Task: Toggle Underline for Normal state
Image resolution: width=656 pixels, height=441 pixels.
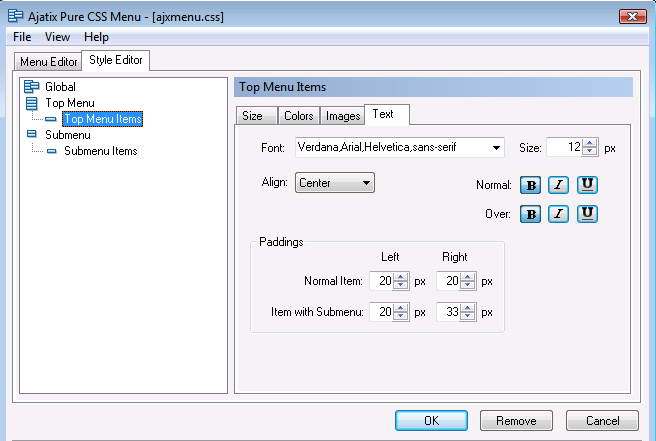Action: pos(587,185)
